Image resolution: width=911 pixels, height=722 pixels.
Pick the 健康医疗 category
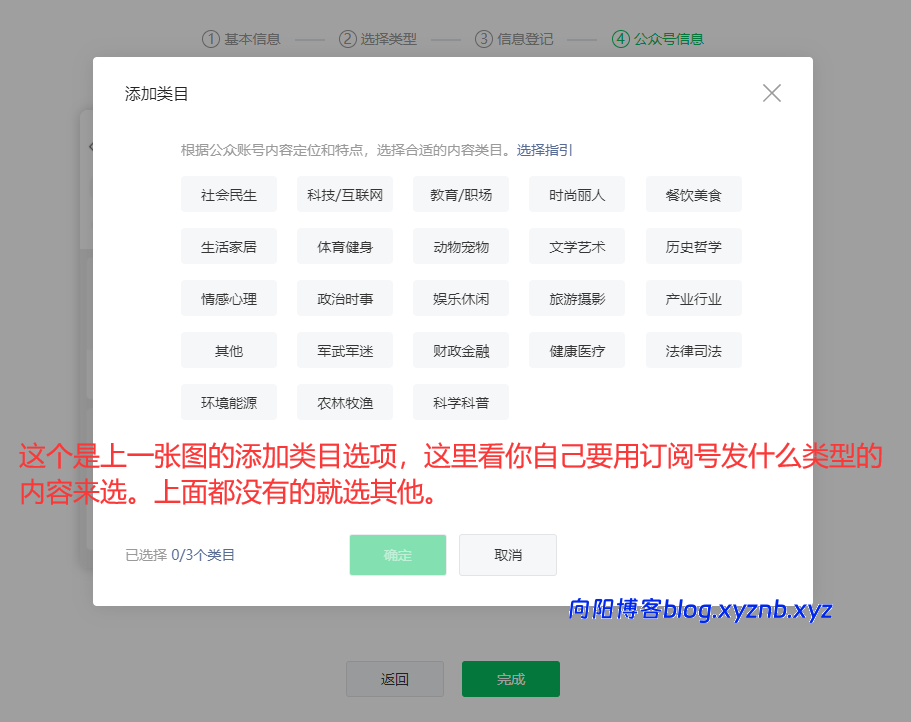click(577, 350)
